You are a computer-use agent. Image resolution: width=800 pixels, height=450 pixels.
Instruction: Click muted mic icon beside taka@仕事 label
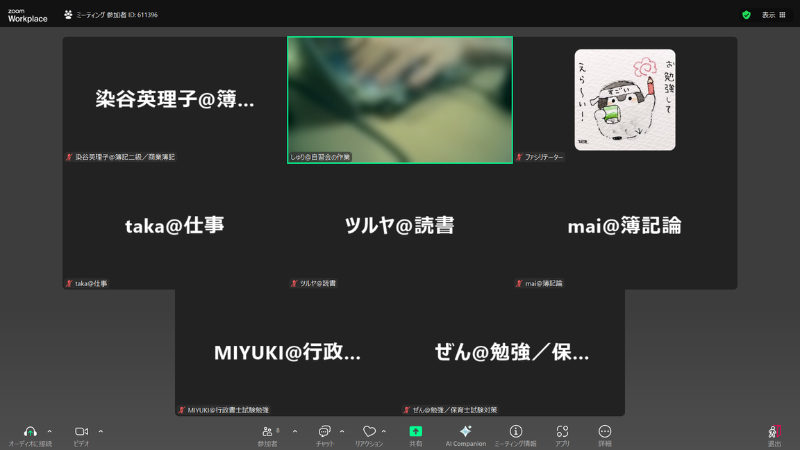click(69, 284)
